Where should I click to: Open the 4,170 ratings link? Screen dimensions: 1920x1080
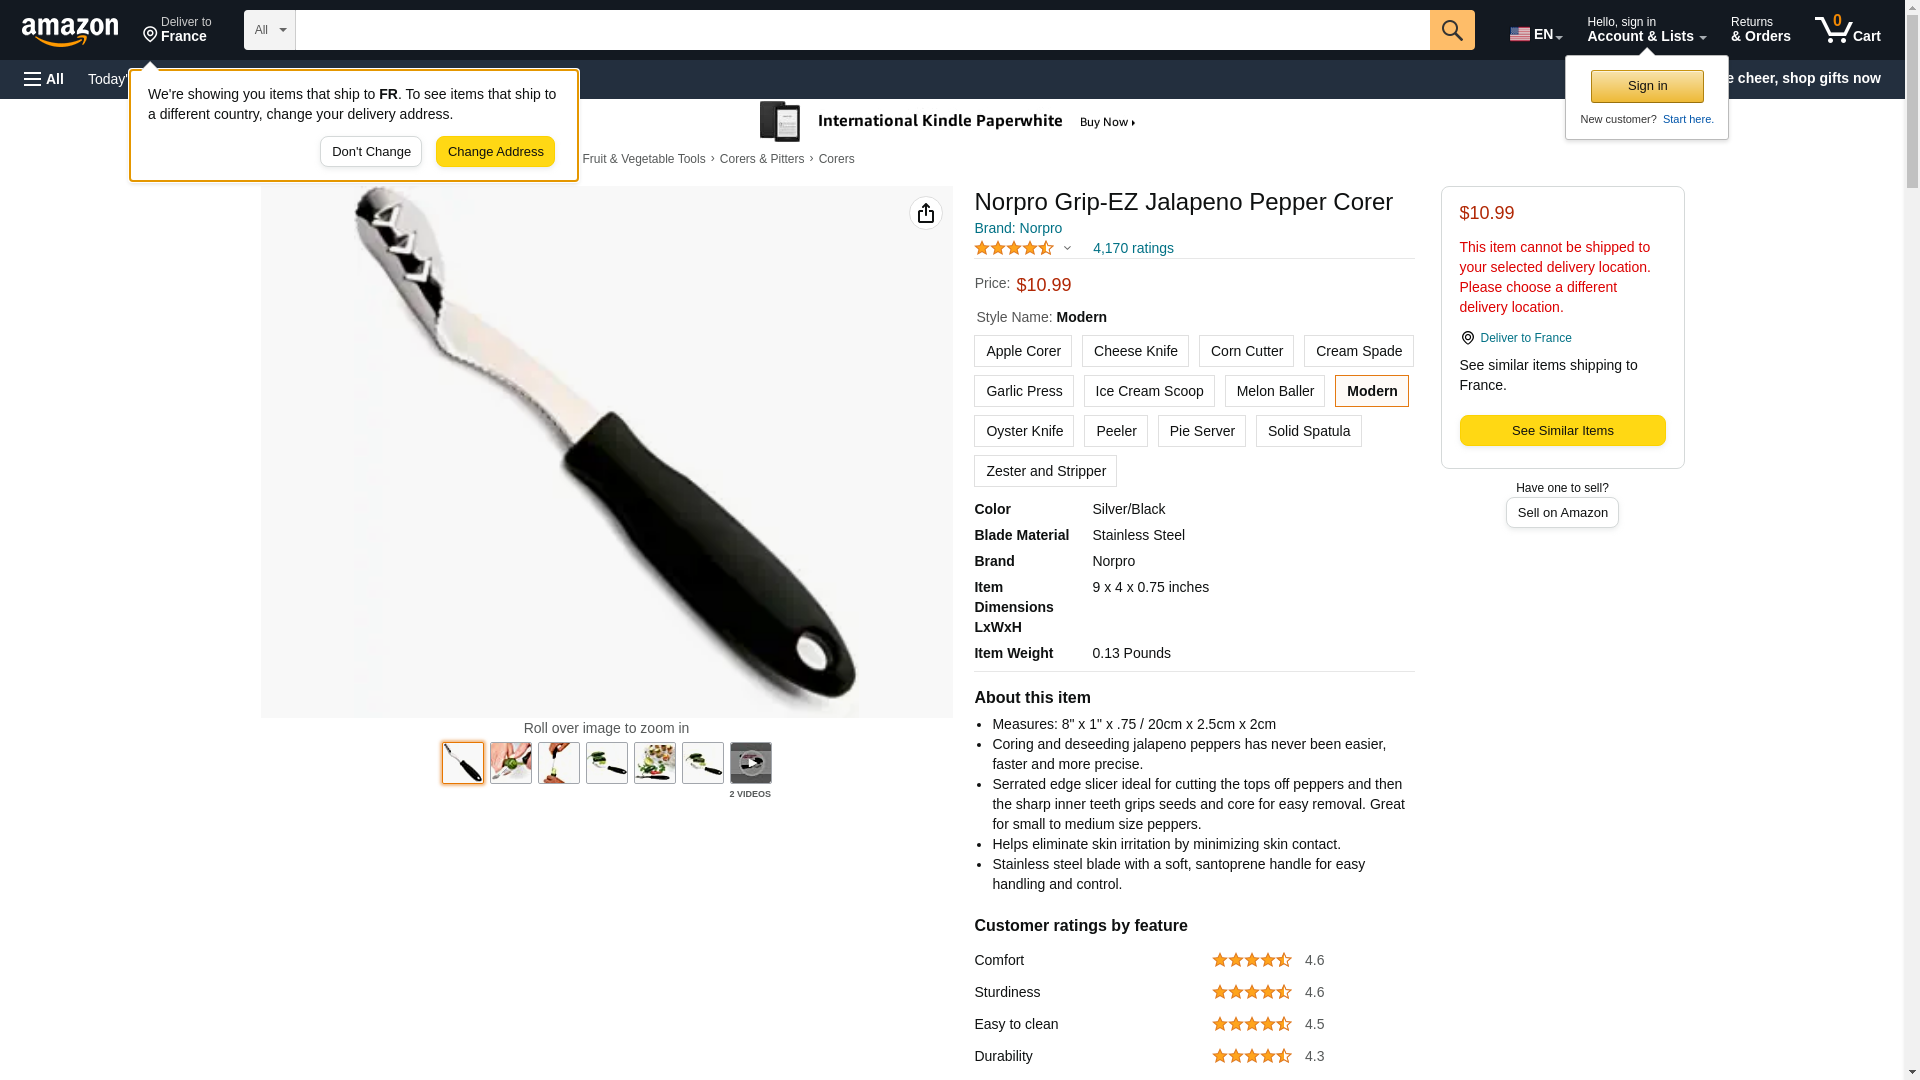[x=1133, y=248]
